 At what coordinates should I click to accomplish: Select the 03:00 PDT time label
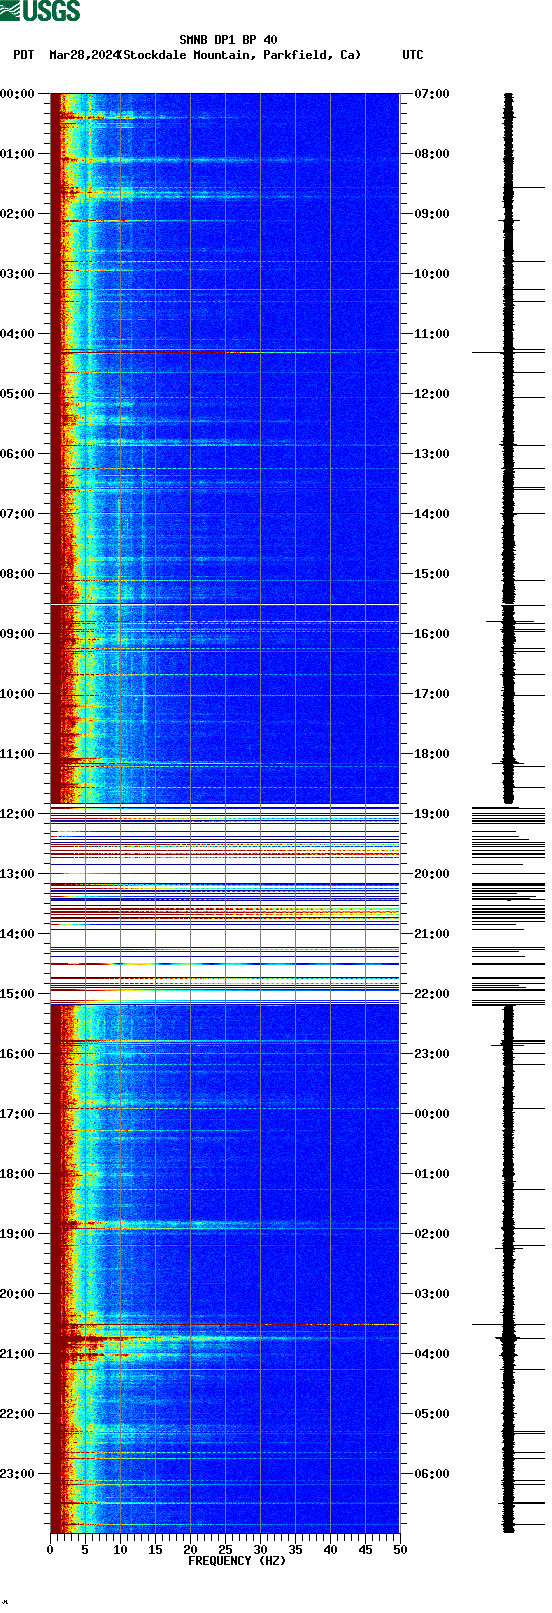tap(17, 274)
